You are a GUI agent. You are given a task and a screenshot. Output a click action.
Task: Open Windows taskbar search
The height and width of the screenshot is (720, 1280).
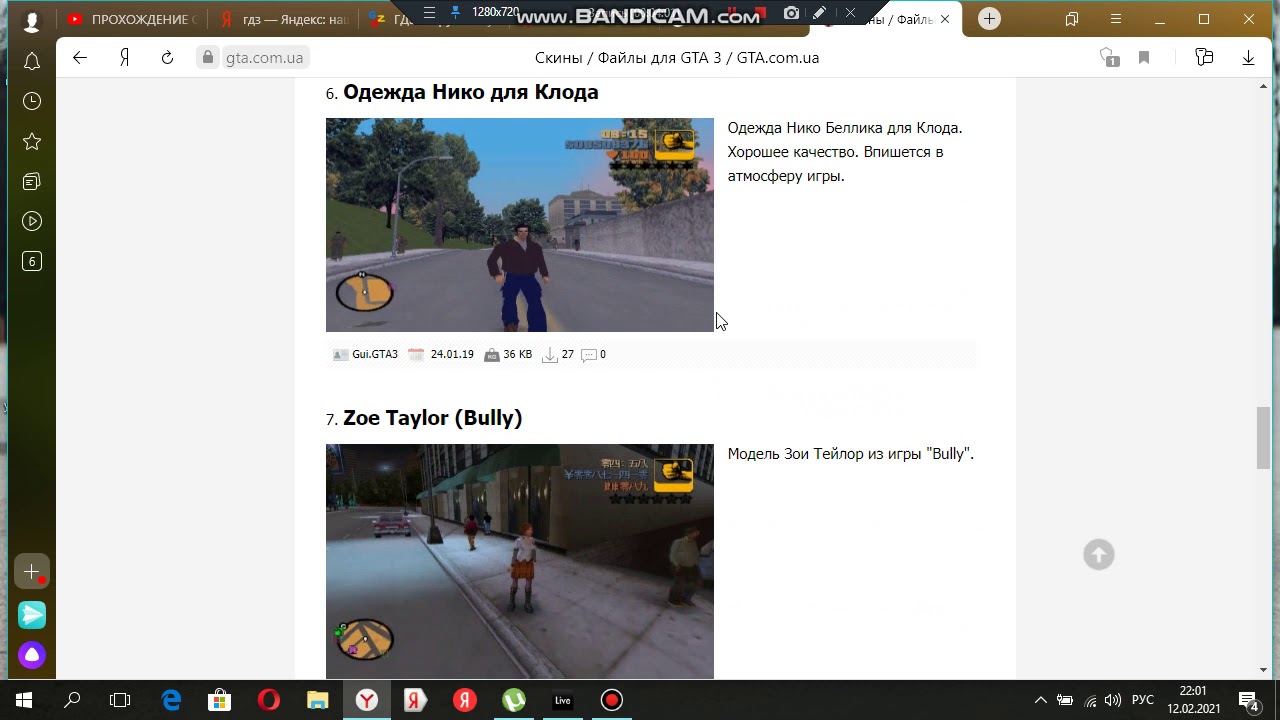point(72,700)
